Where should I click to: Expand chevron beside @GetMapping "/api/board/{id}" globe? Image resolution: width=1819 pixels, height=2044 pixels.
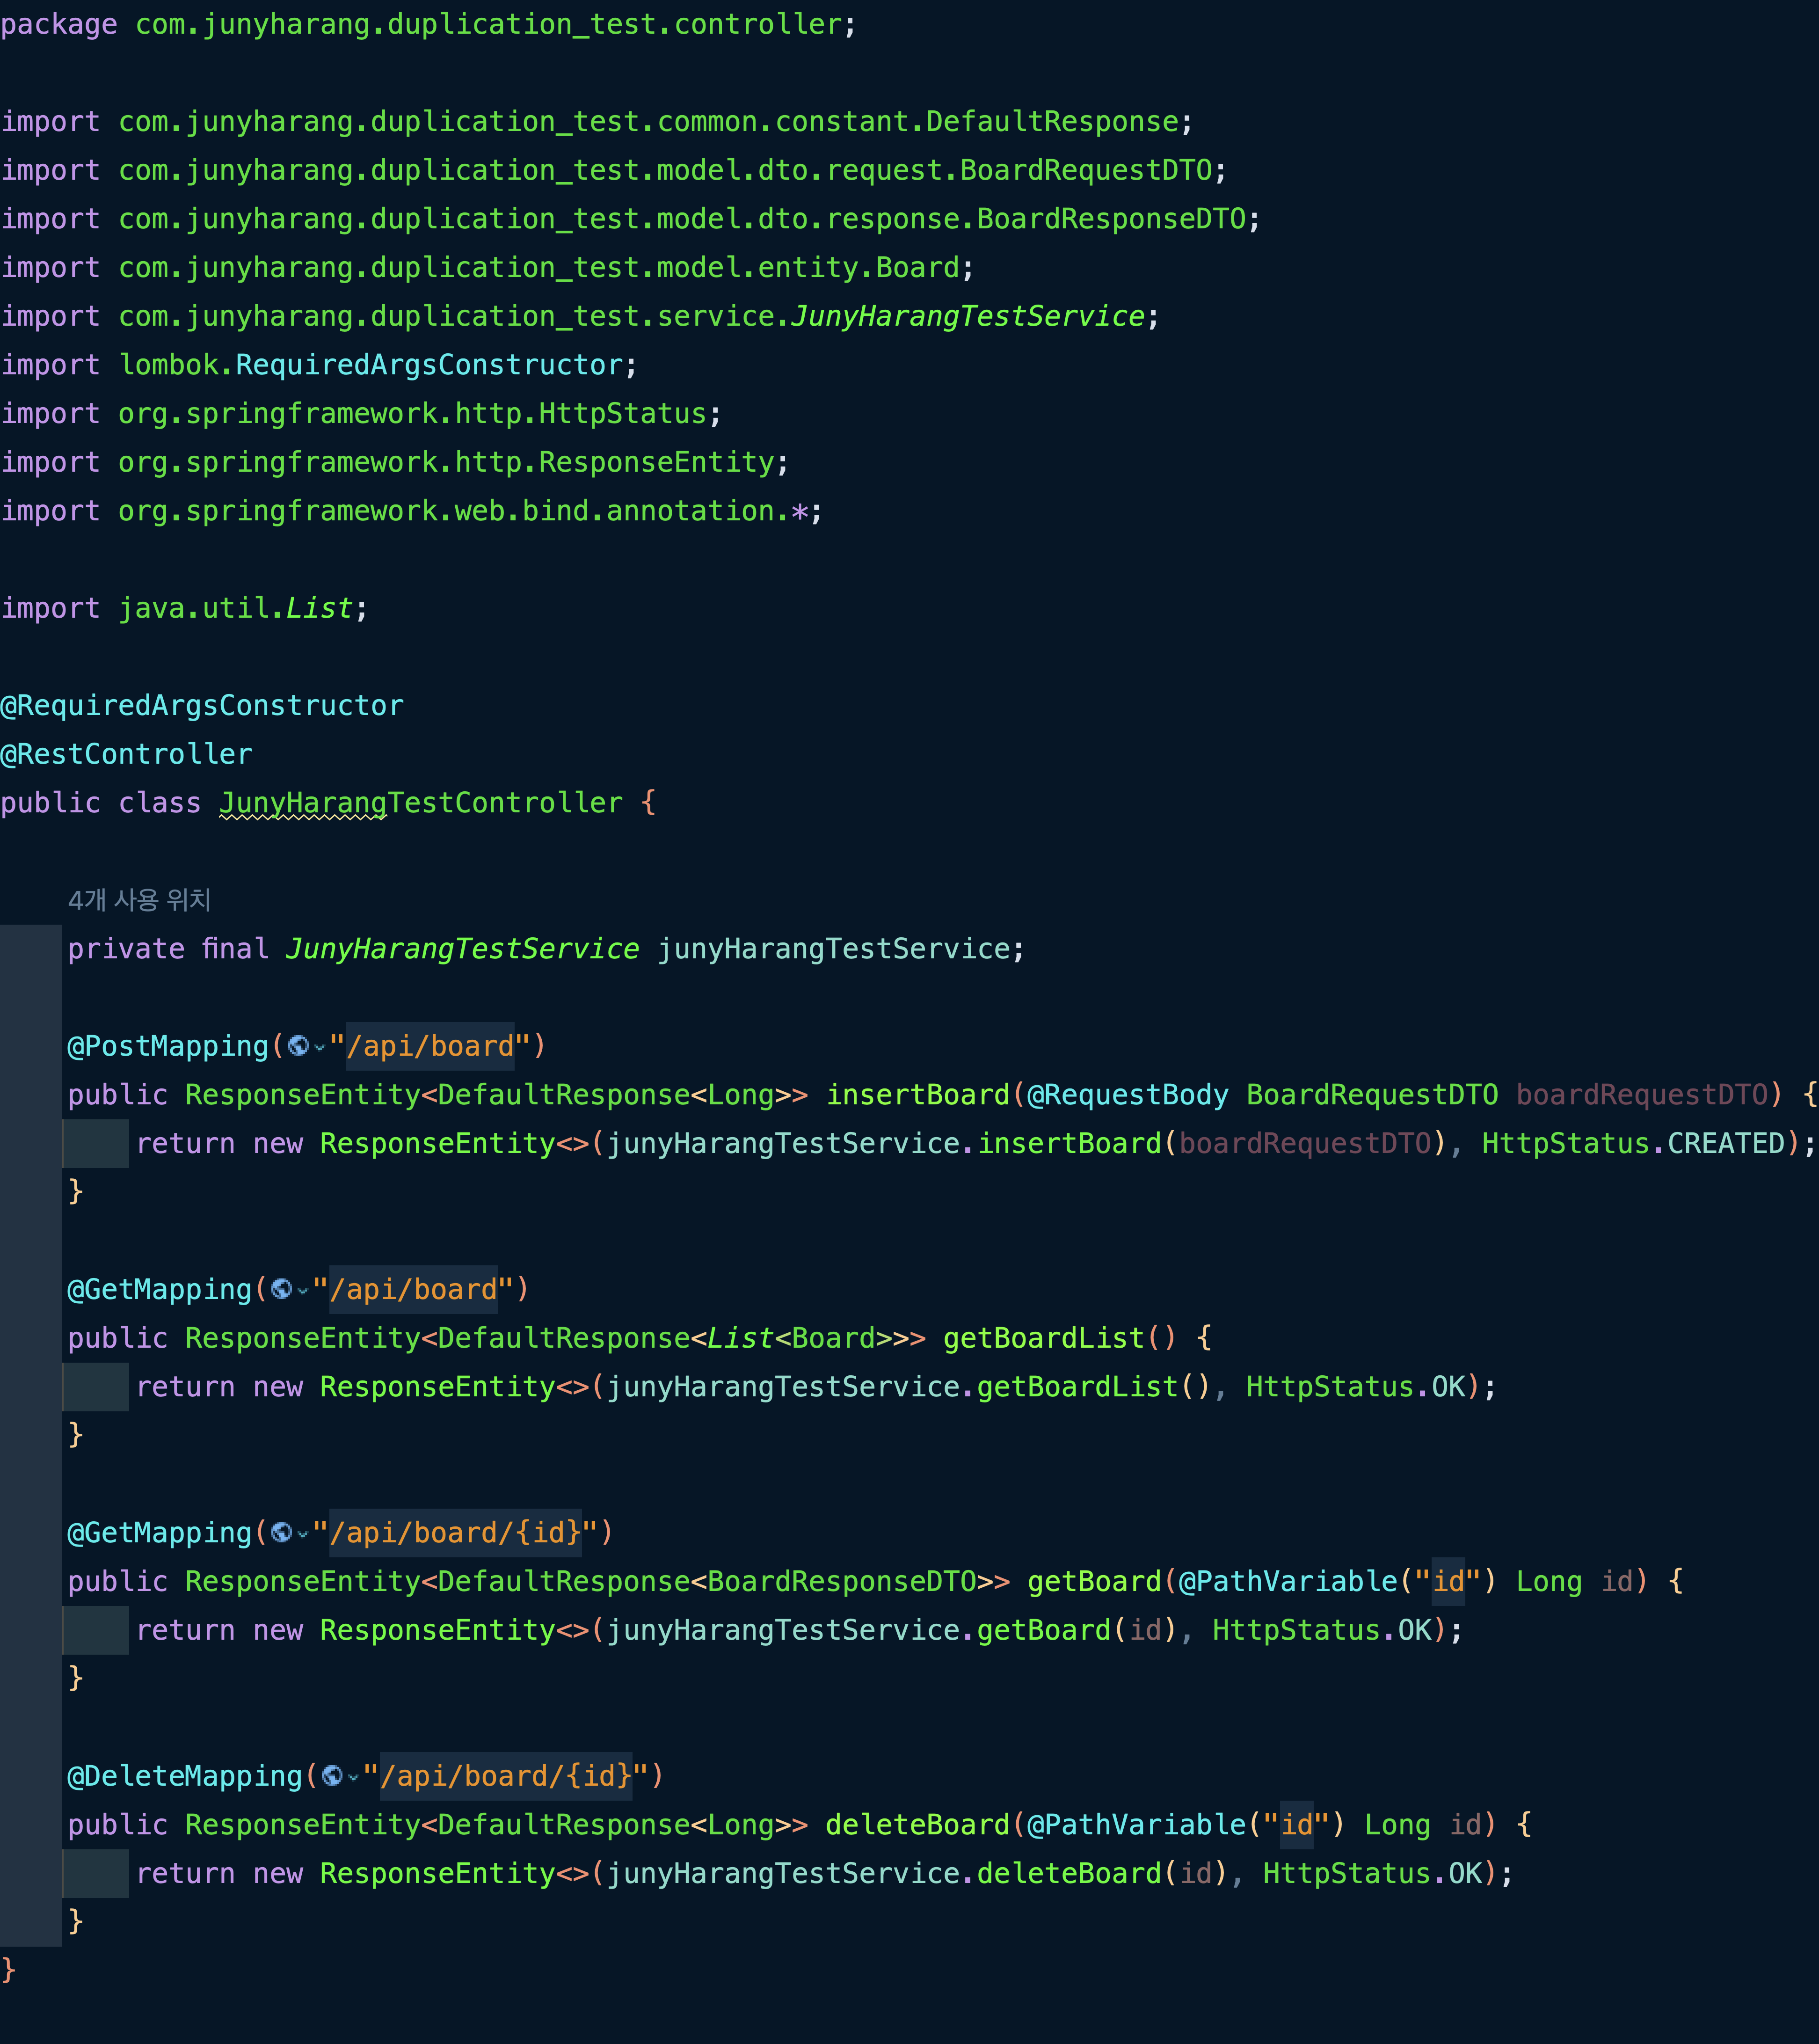coord(303,1534)
